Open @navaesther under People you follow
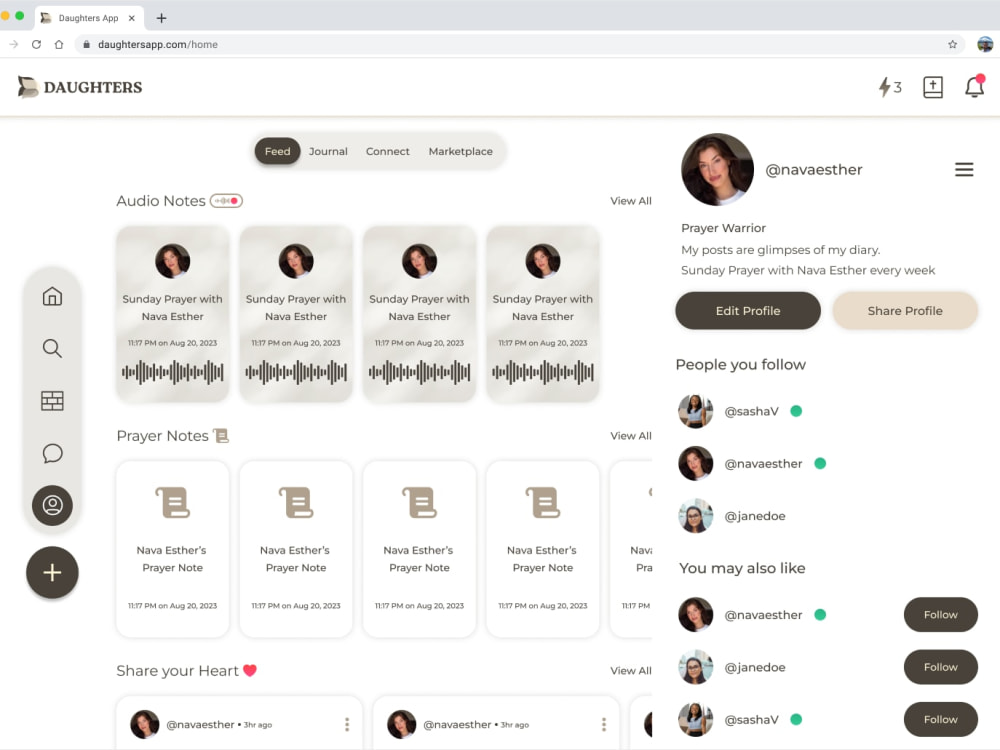Image resolution: width=1000 pixels, height=750 pixels. (x=752, y=464)
